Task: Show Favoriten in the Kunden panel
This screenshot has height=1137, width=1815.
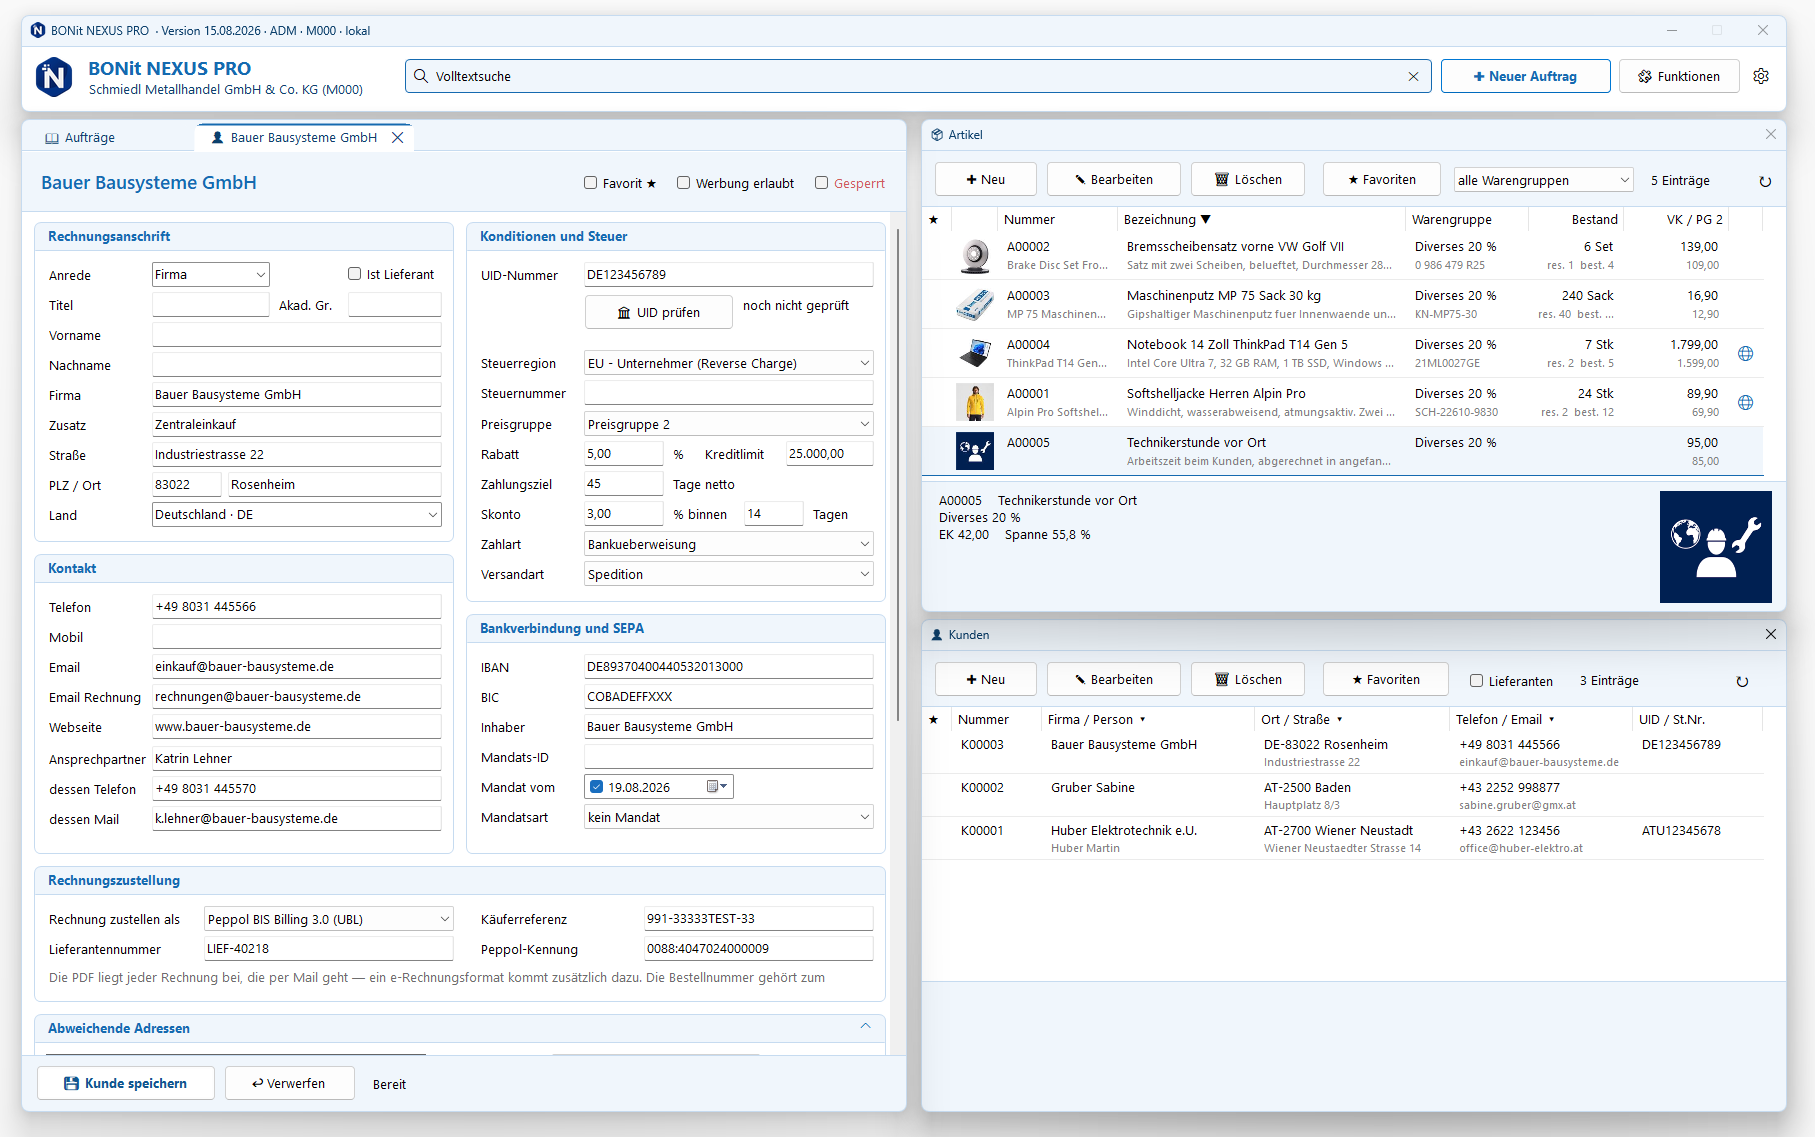Action: [x=1385, y=679]
